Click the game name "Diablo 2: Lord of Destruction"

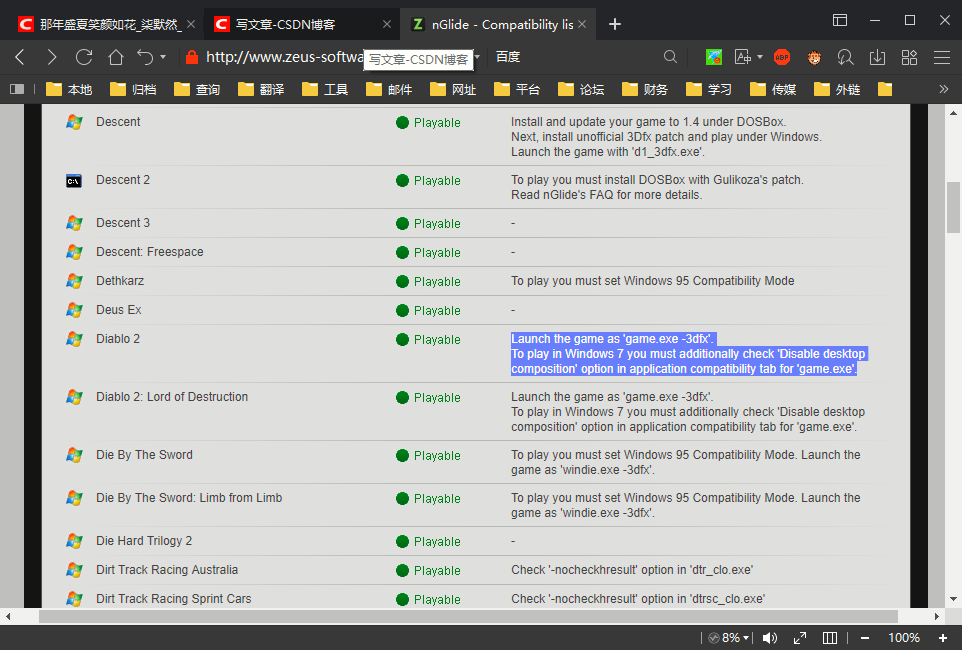coord(172,397)
